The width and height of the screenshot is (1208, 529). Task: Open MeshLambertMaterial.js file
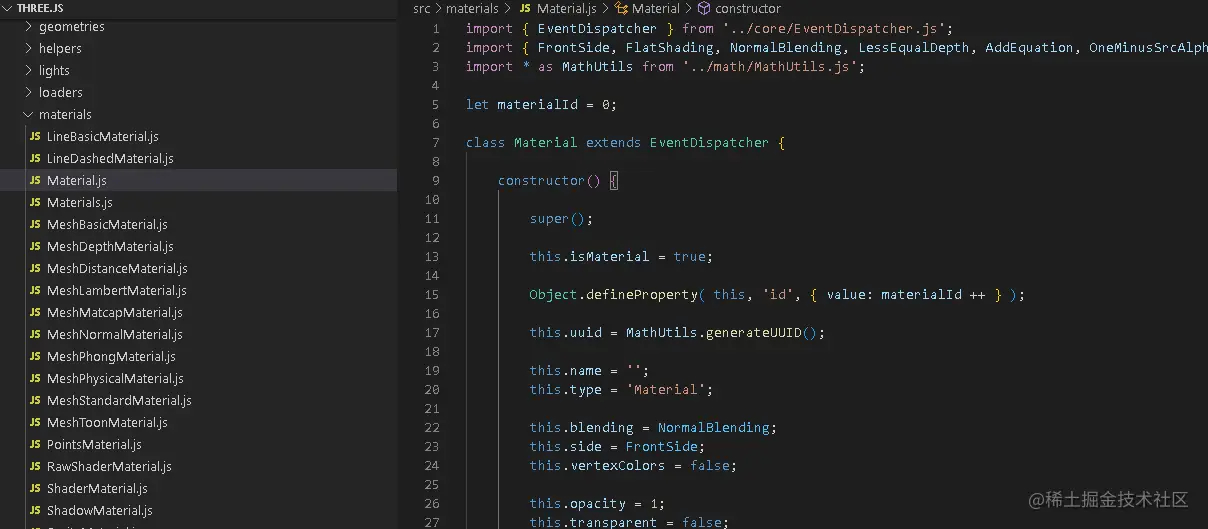116,290
